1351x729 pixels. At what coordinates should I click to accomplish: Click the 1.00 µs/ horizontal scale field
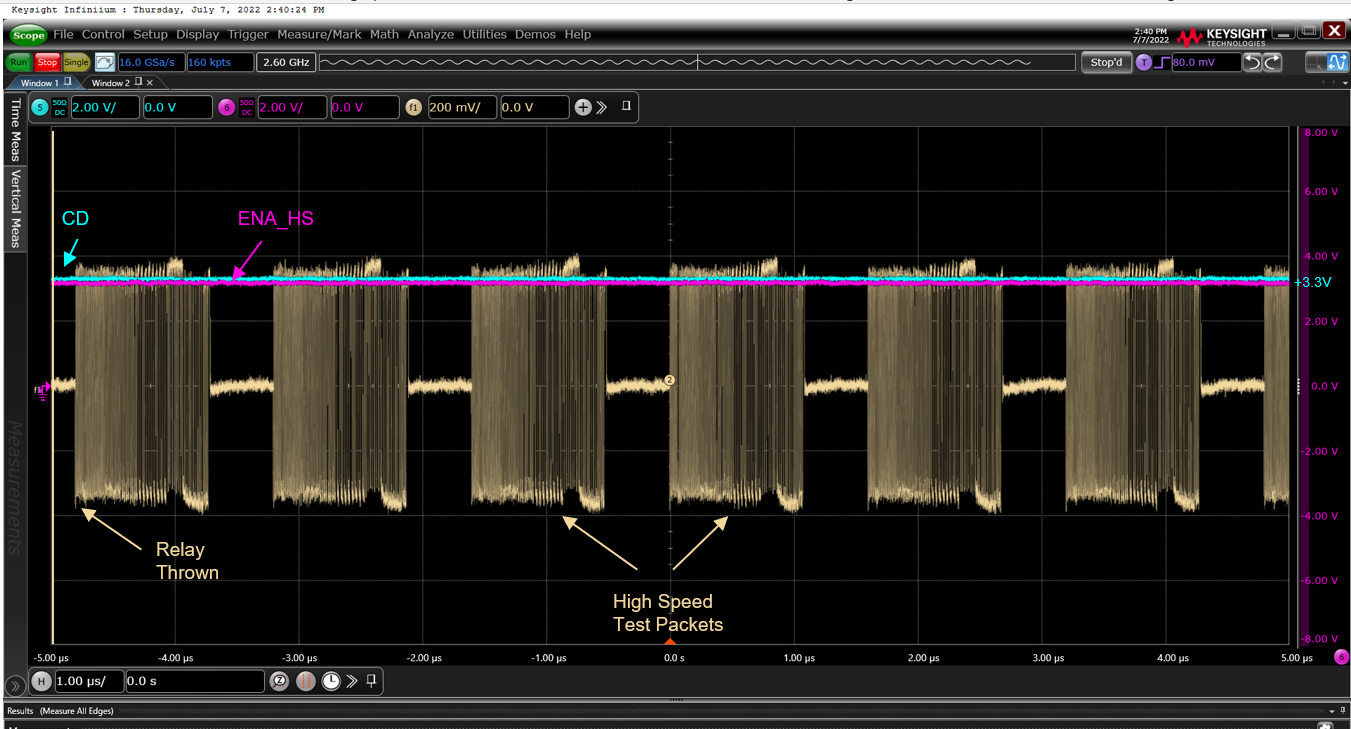[90, 681]
